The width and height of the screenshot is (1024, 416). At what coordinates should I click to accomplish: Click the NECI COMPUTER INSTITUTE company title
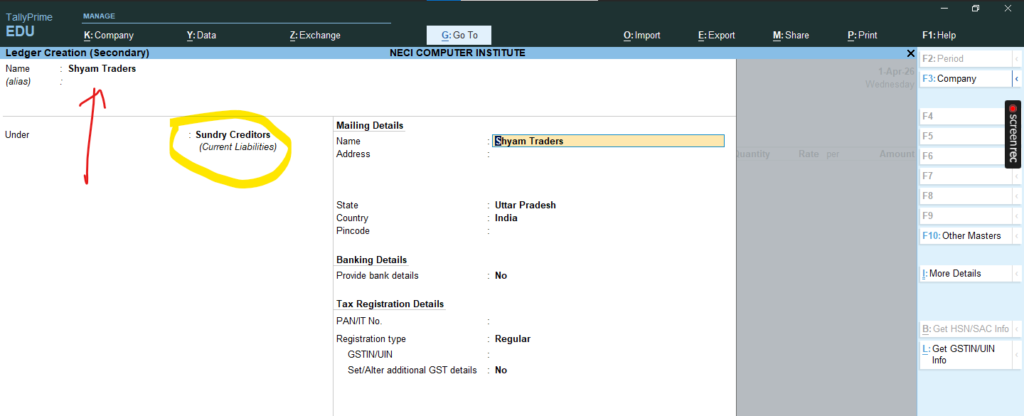pyautogui.click(x=457, y=53)
